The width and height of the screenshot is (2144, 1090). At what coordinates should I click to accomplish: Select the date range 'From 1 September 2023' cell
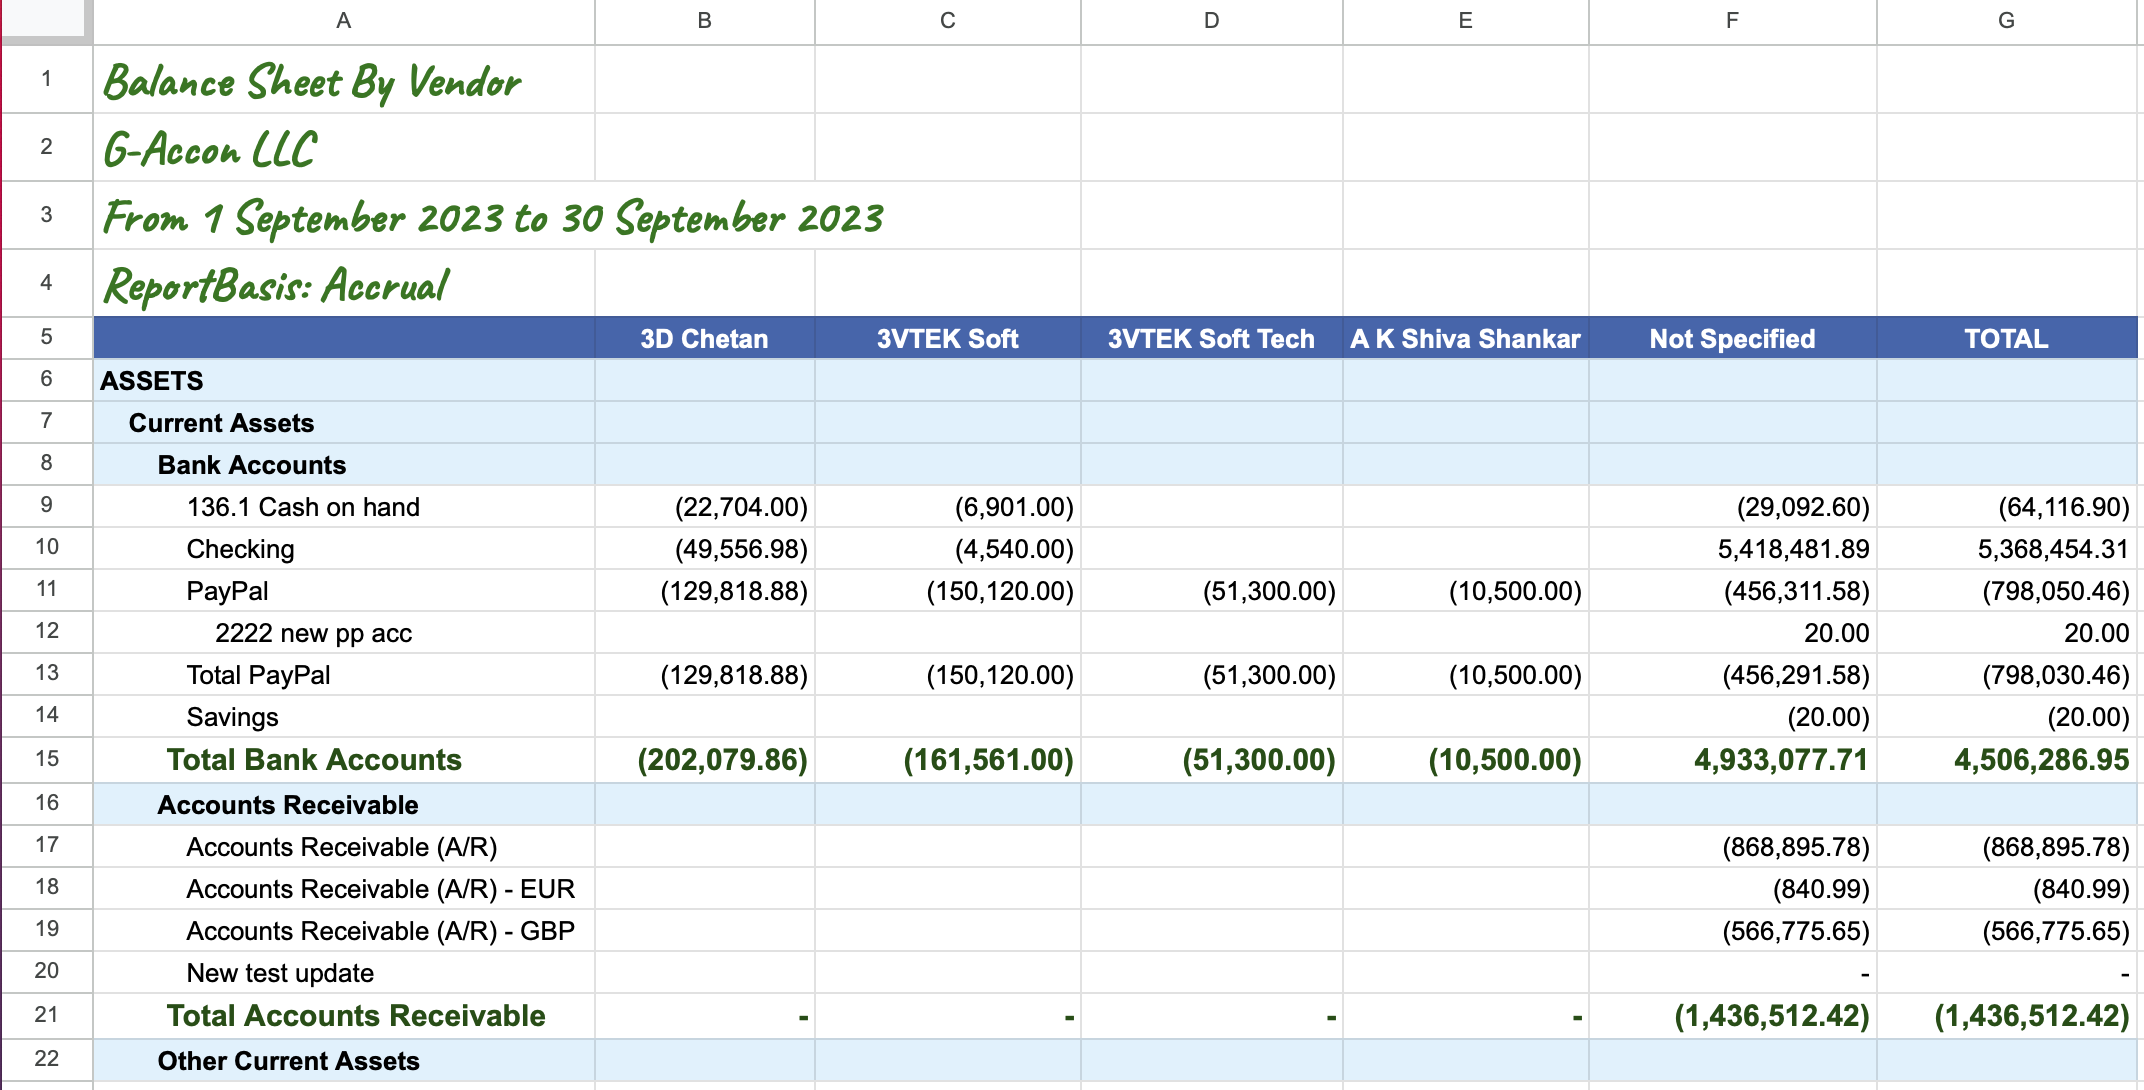click(x=344, y=216)
